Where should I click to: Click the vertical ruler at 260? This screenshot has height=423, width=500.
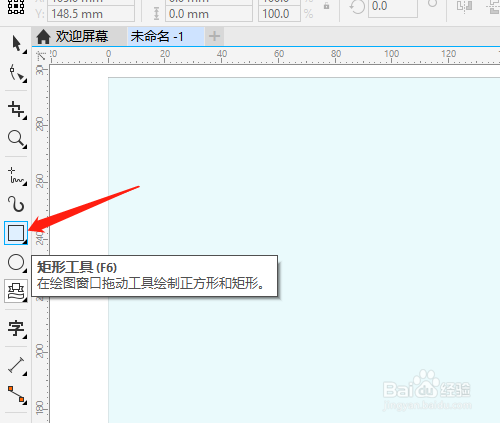point(41,181)
